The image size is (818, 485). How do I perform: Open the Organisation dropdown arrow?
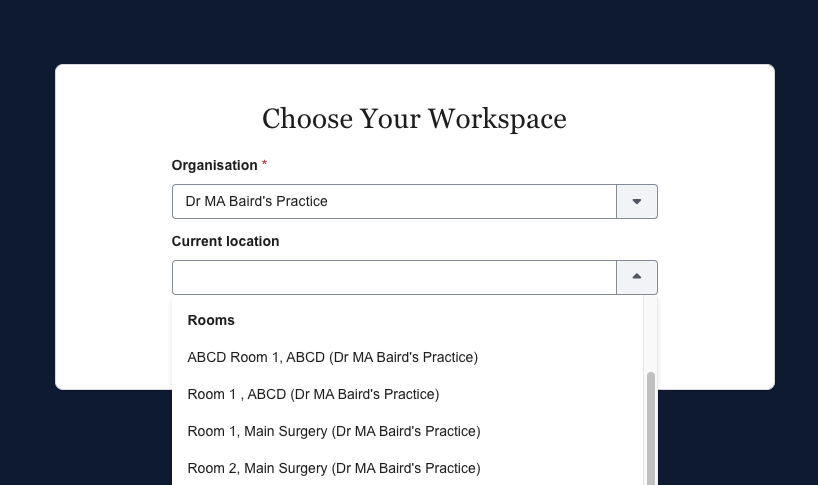coord(636,201)
